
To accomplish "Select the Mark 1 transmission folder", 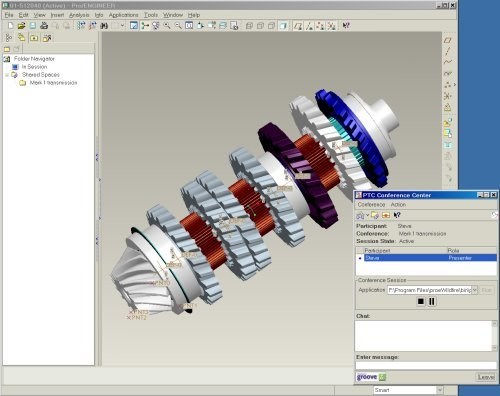I will (x=53, y=83).
